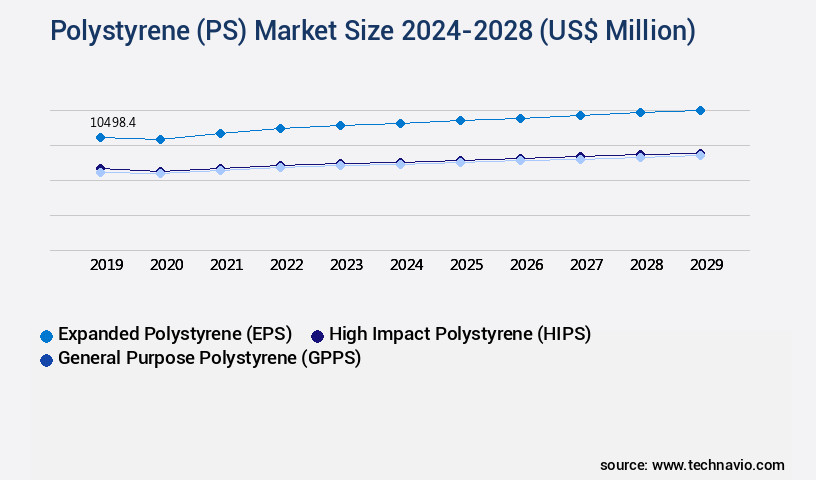The image size is (816, 480).
Task: Open the www.technavio.com source link
Action: click(x=718, y=465)
